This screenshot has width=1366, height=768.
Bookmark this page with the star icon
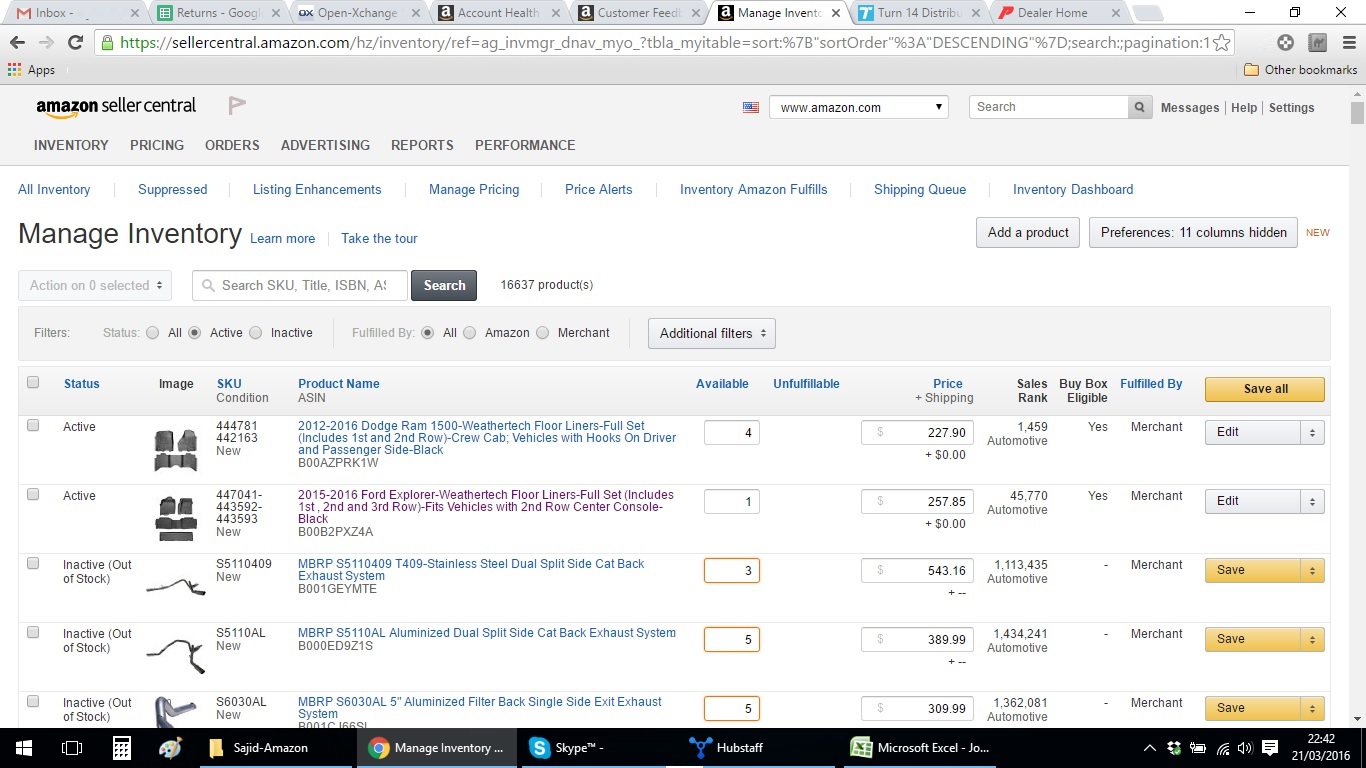pyautogui.click(x=1221, y=43)
